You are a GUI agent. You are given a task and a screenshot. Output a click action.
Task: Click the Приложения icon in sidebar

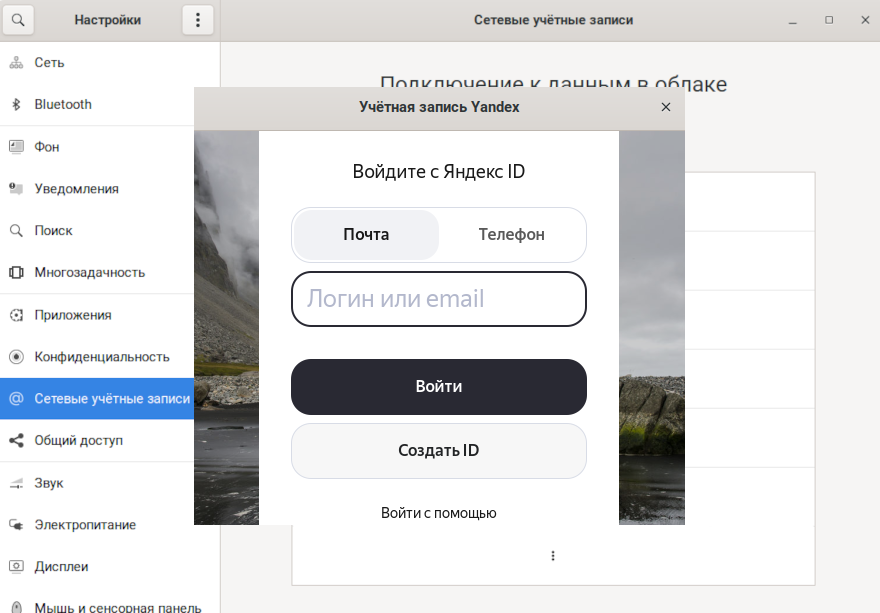pos(16,315)
